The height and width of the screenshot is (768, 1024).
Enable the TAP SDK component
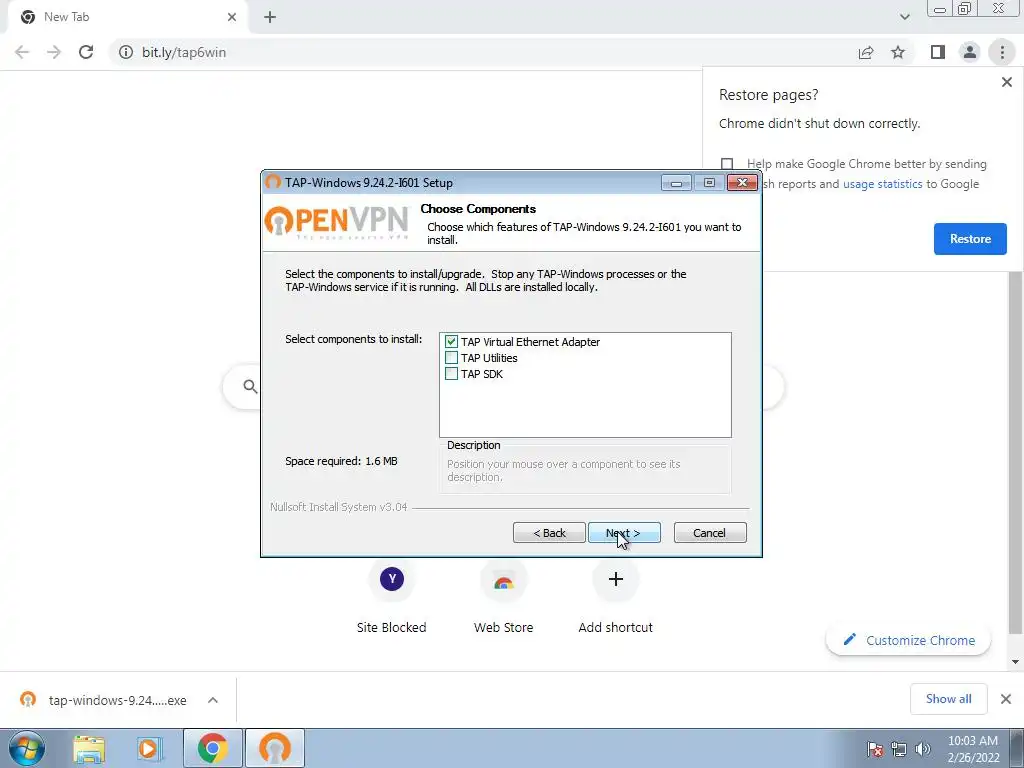coord(451,374)
